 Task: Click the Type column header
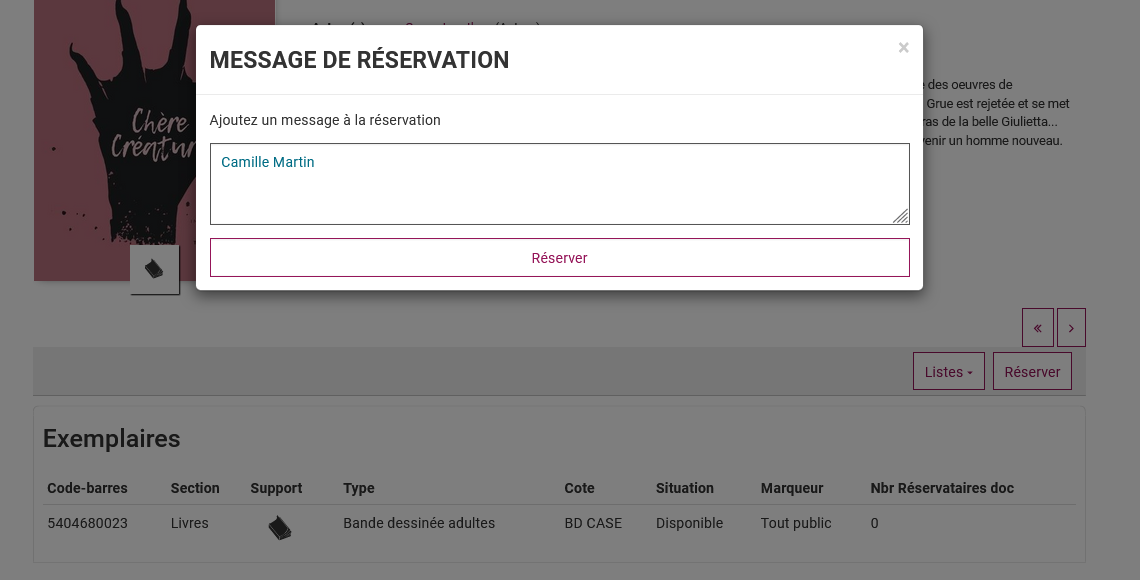click(359, 488)
